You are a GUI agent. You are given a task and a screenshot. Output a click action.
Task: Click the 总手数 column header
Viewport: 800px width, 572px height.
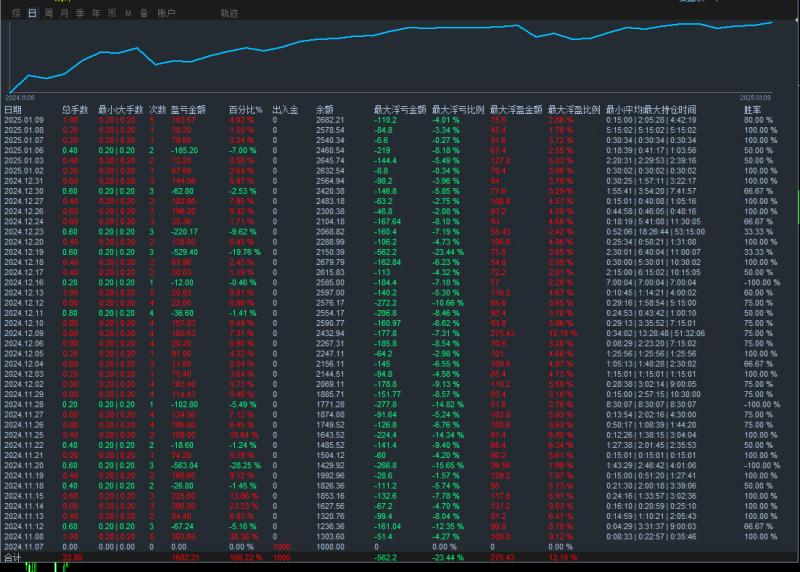pos(75,109)
